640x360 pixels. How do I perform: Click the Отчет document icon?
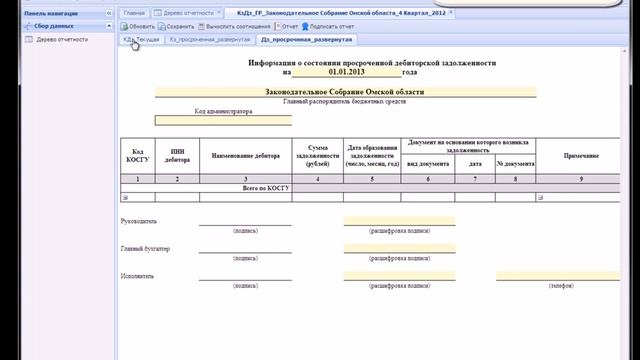point(278,27)
